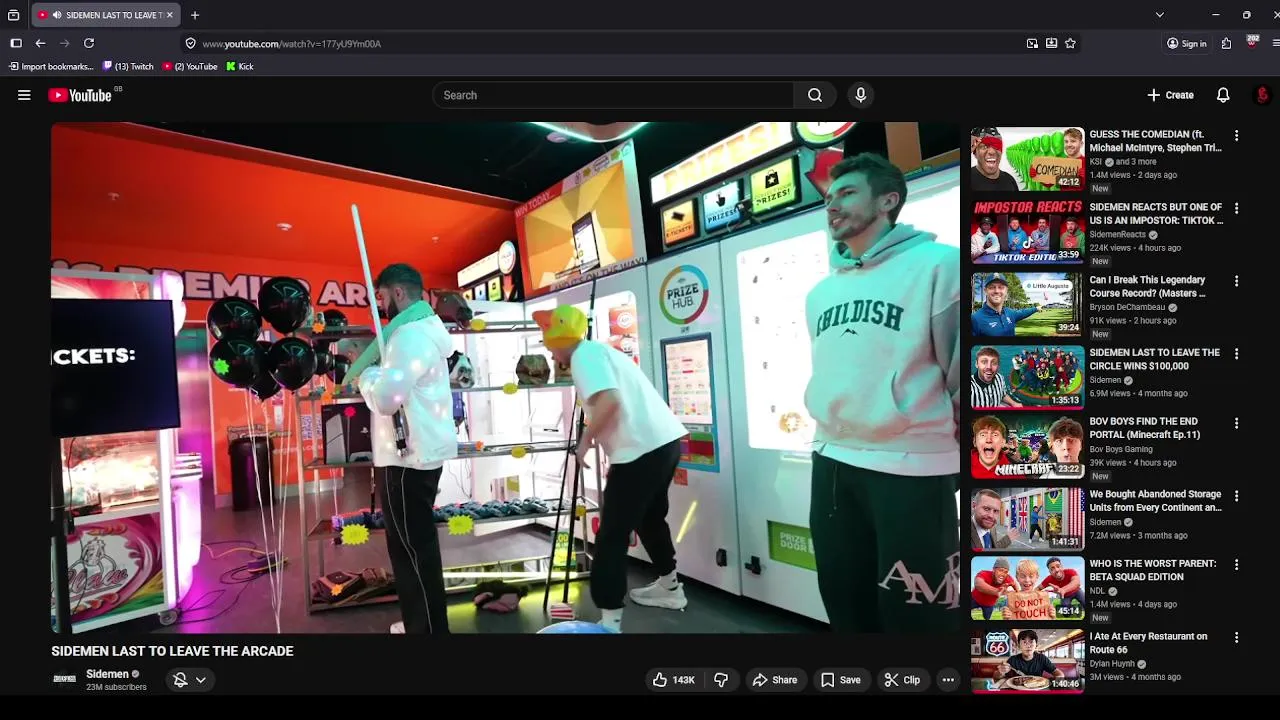Open options menu for GUESS THE COMEDIAN video
This screenshot has height=720, width=1280.
(1236, 135)
